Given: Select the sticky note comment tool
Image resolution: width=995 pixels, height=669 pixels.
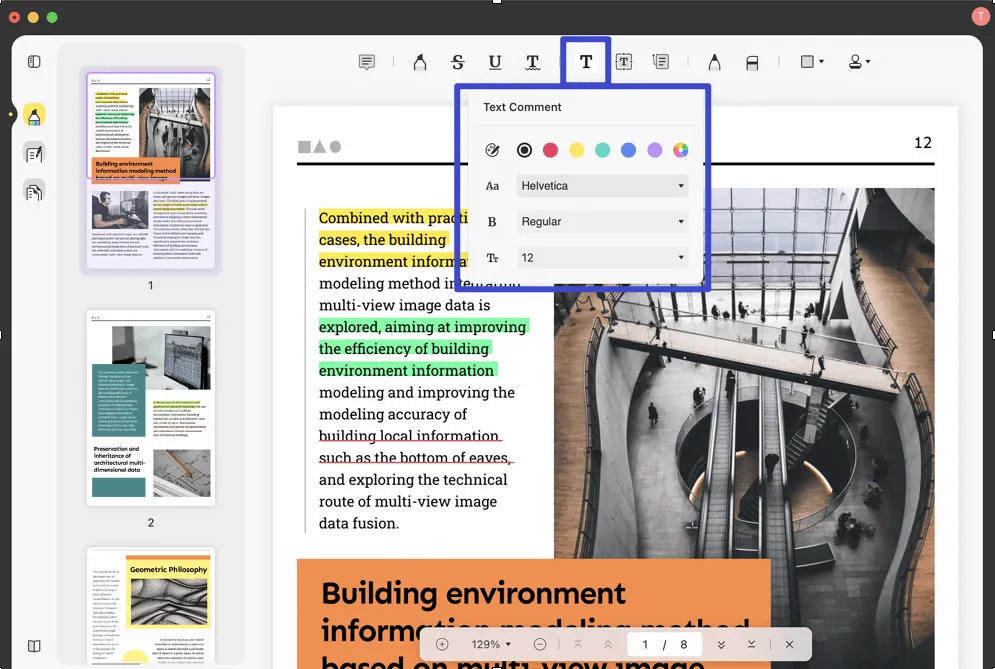Looking at the screenshot, I should 367,62.
